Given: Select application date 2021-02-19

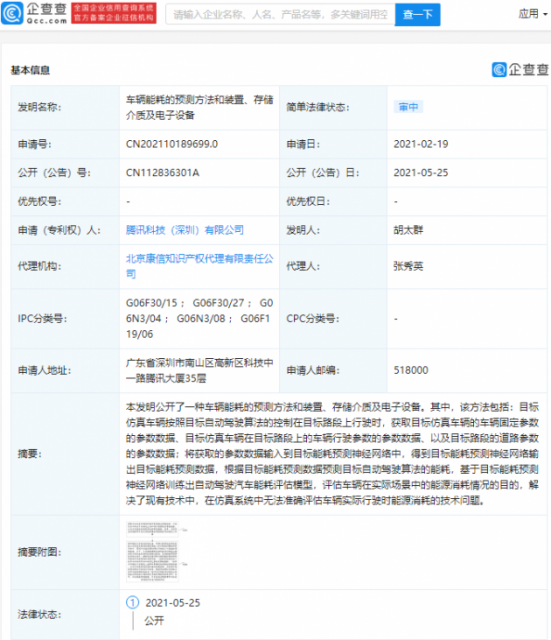Looking at the screenshot, I should [421, 144].
